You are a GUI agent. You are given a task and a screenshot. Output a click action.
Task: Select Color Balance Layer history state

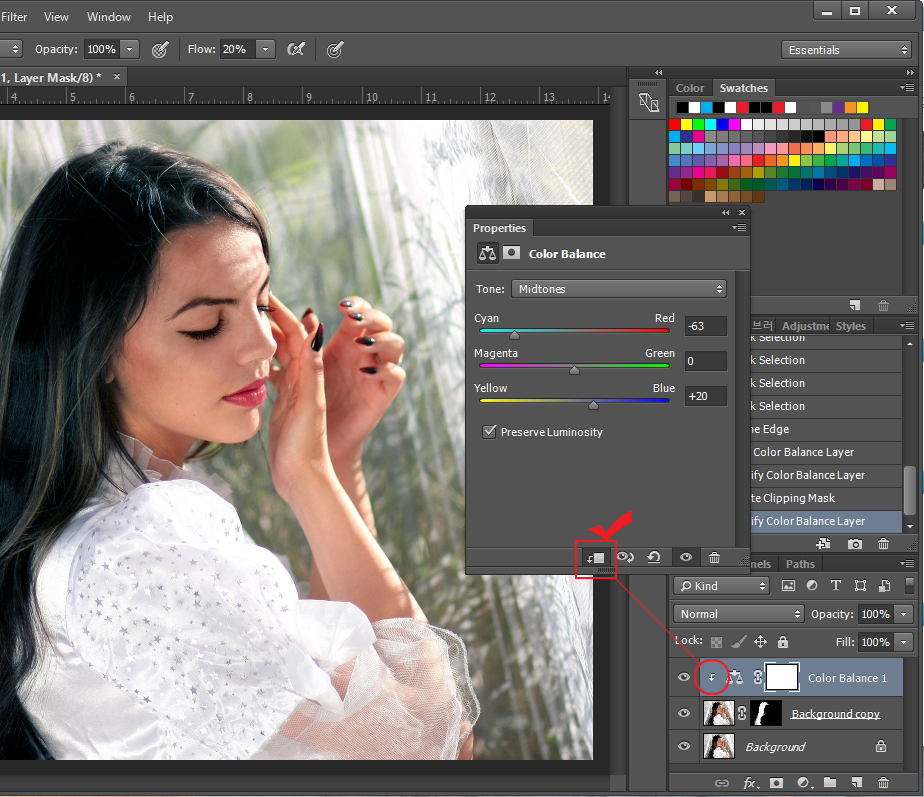coord(826,452)
